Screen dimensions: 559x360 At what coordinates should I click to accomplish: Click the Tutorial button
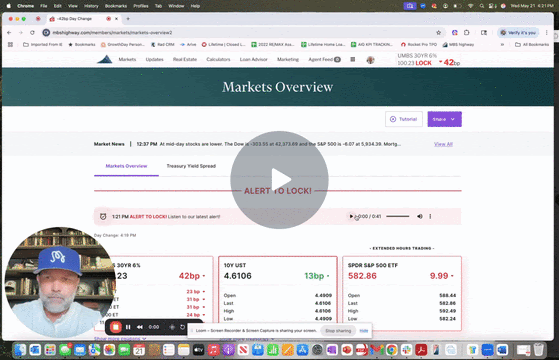404,119
